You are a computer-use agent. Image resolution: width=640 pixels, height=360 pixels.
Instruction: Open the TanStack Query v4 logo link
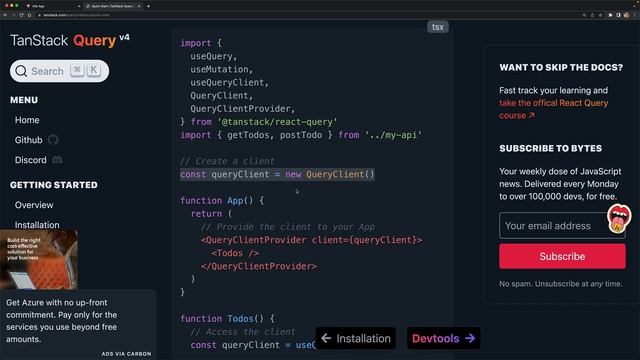(x=70, y=40)
